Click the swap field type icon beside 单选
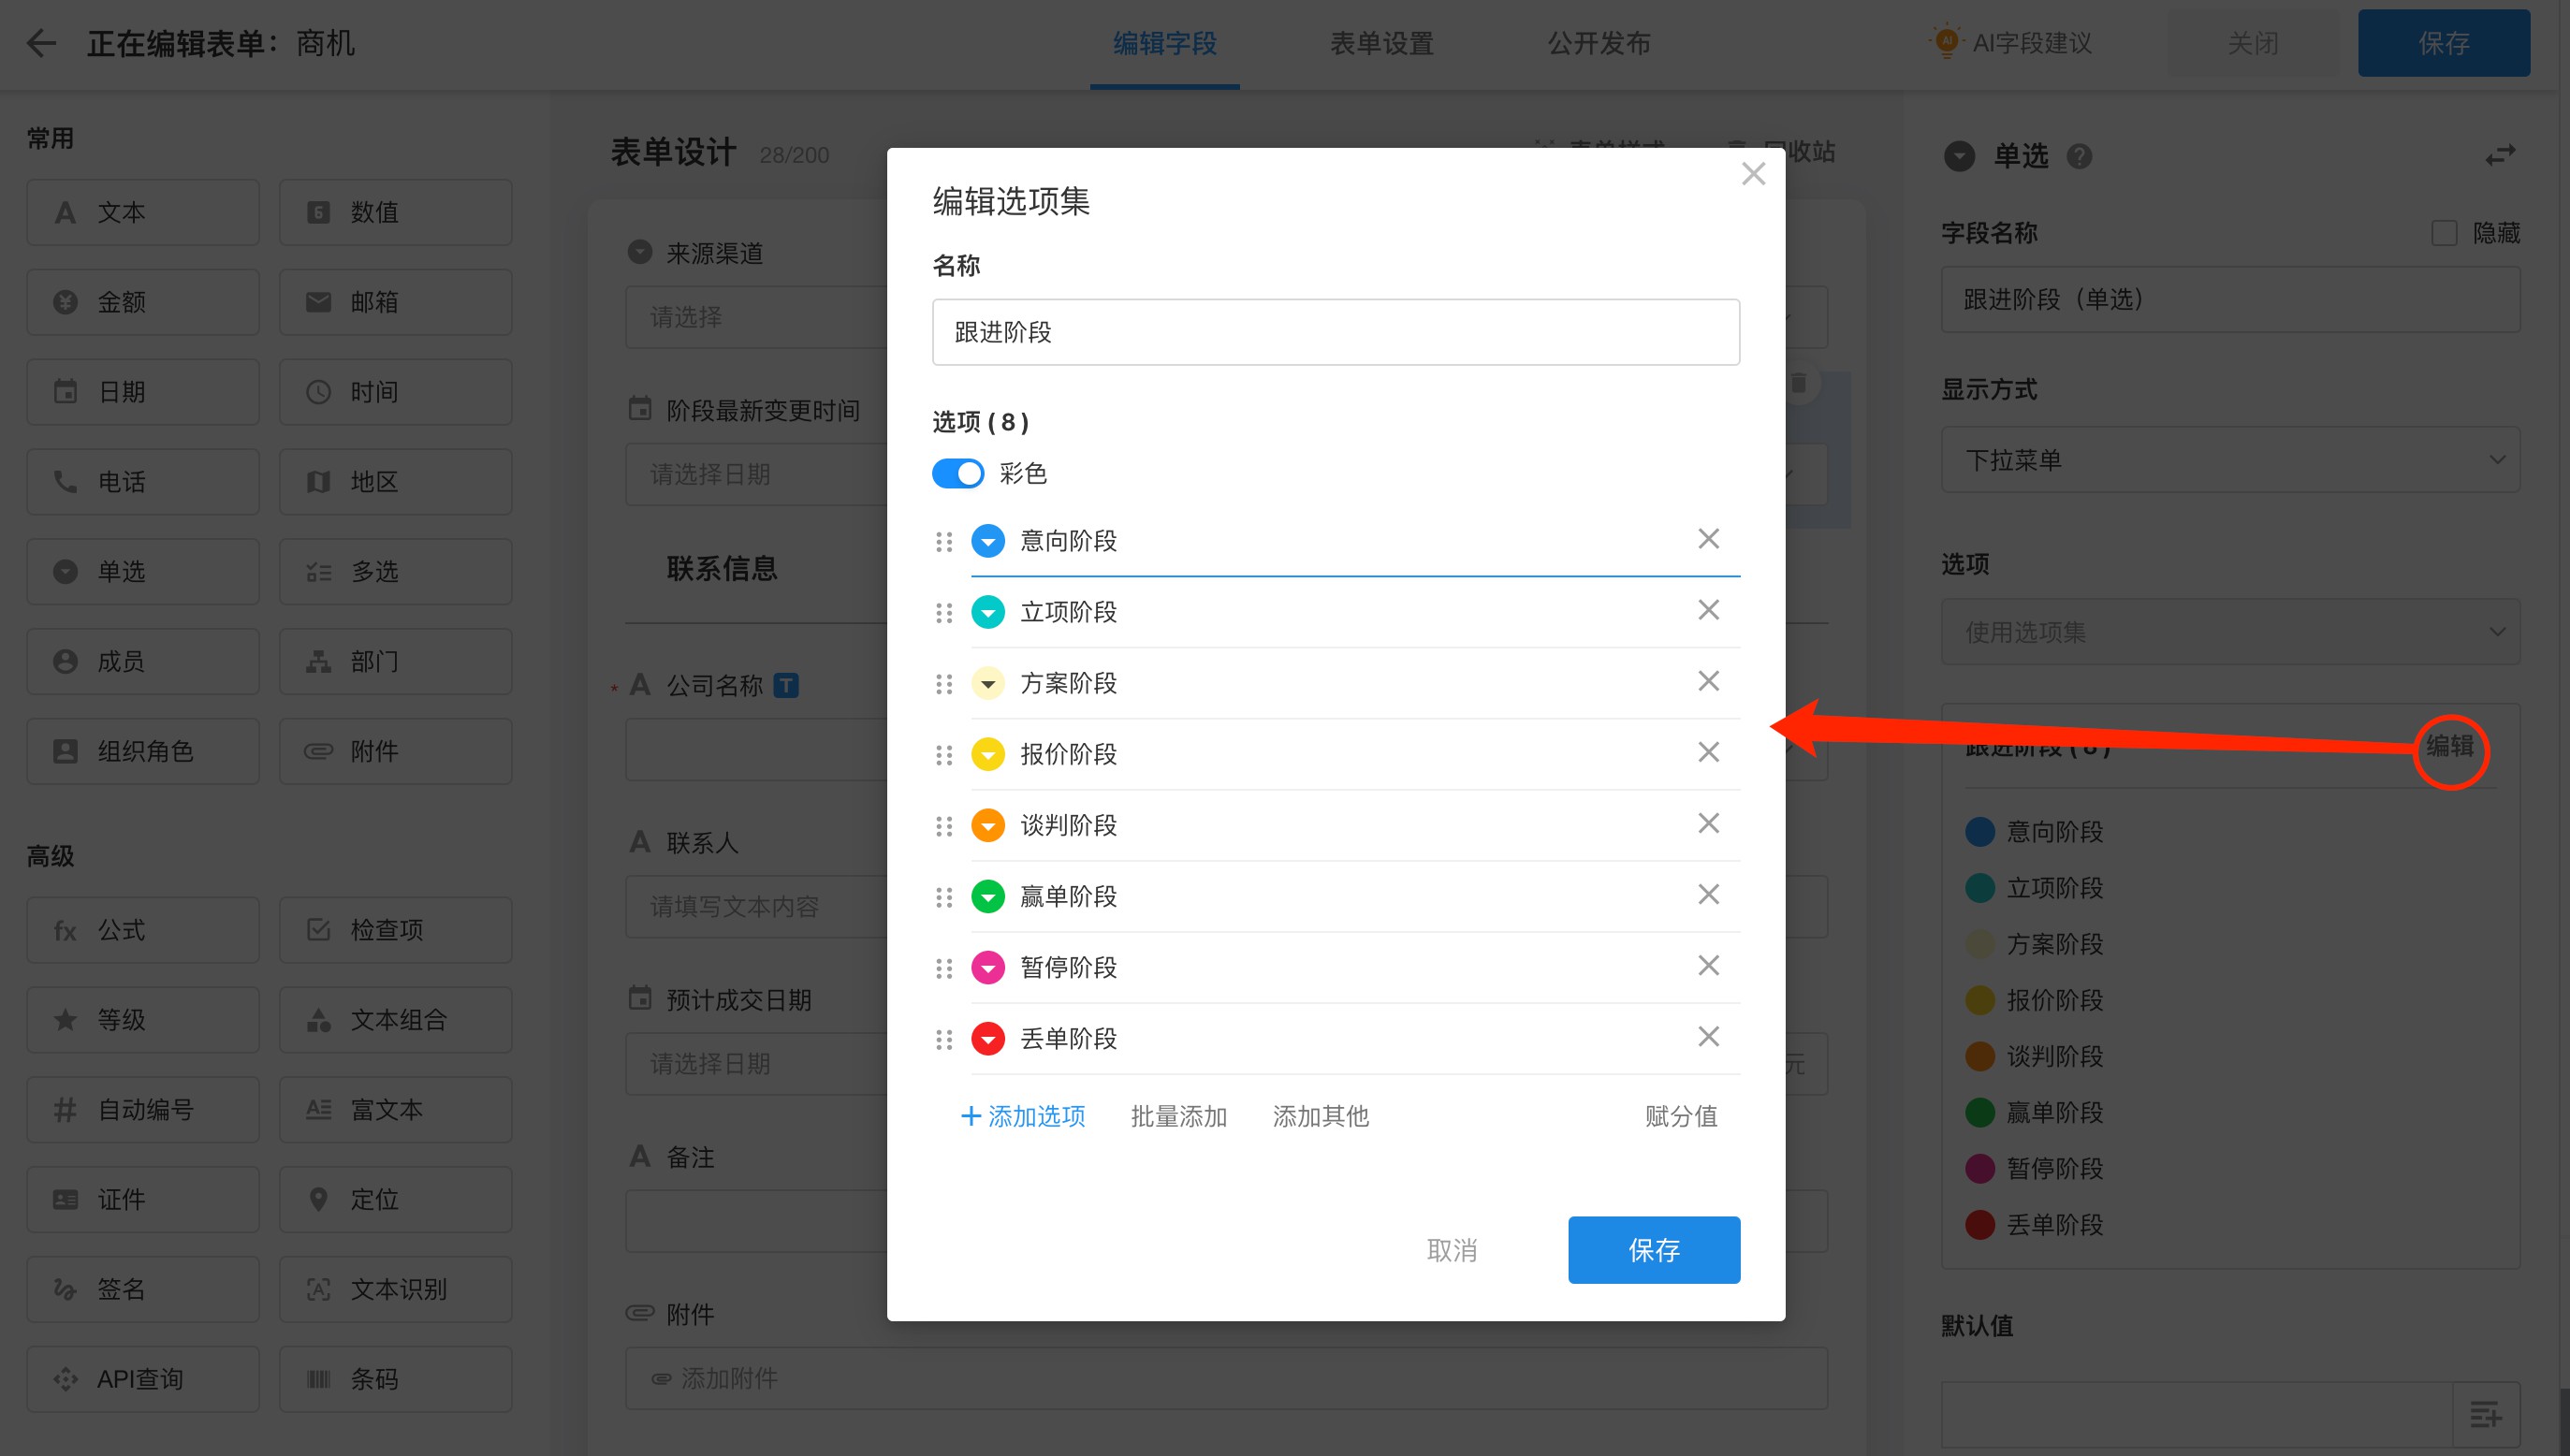Image resolution: width=2570 pixels, height=1456 pixels. (2500, 156)
